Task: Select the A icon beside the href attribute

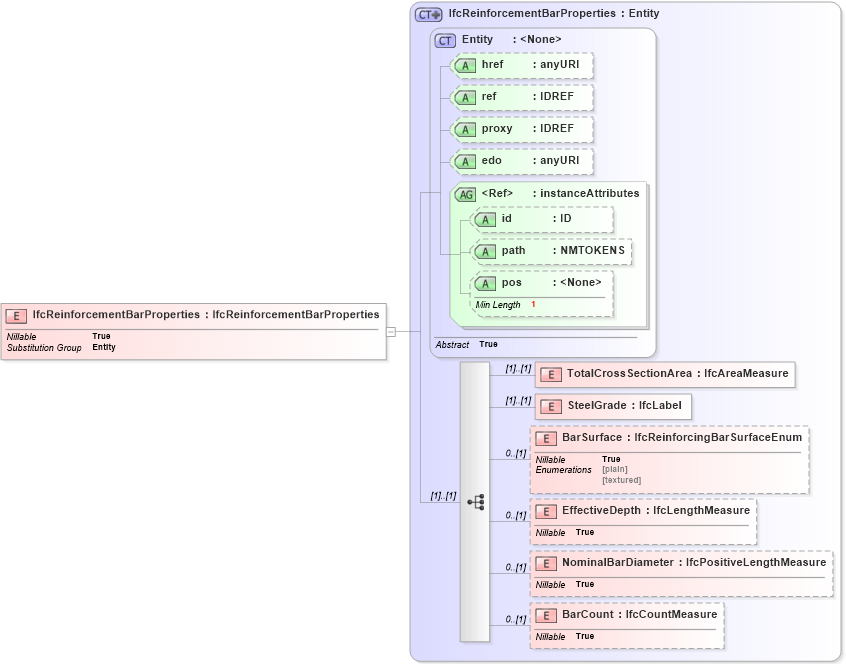Action: [464, 66]
